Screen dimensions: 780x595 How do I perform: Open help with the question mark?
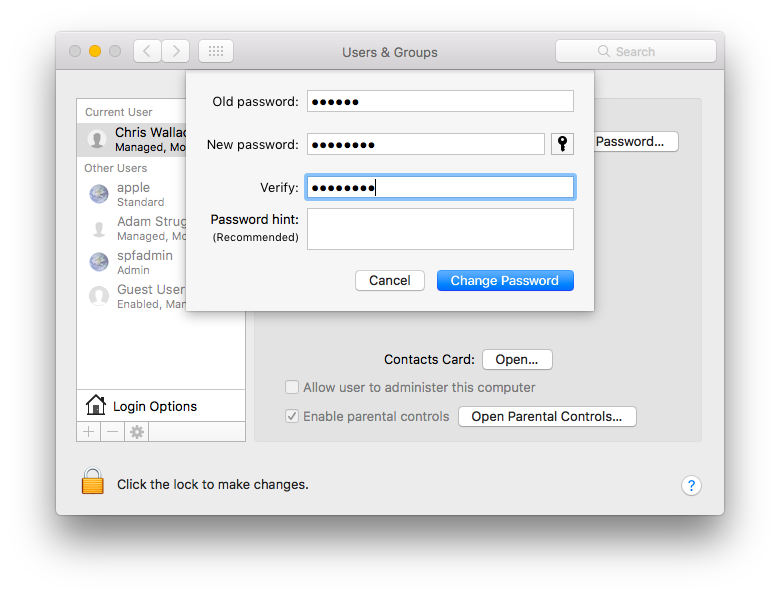(691, 485)
